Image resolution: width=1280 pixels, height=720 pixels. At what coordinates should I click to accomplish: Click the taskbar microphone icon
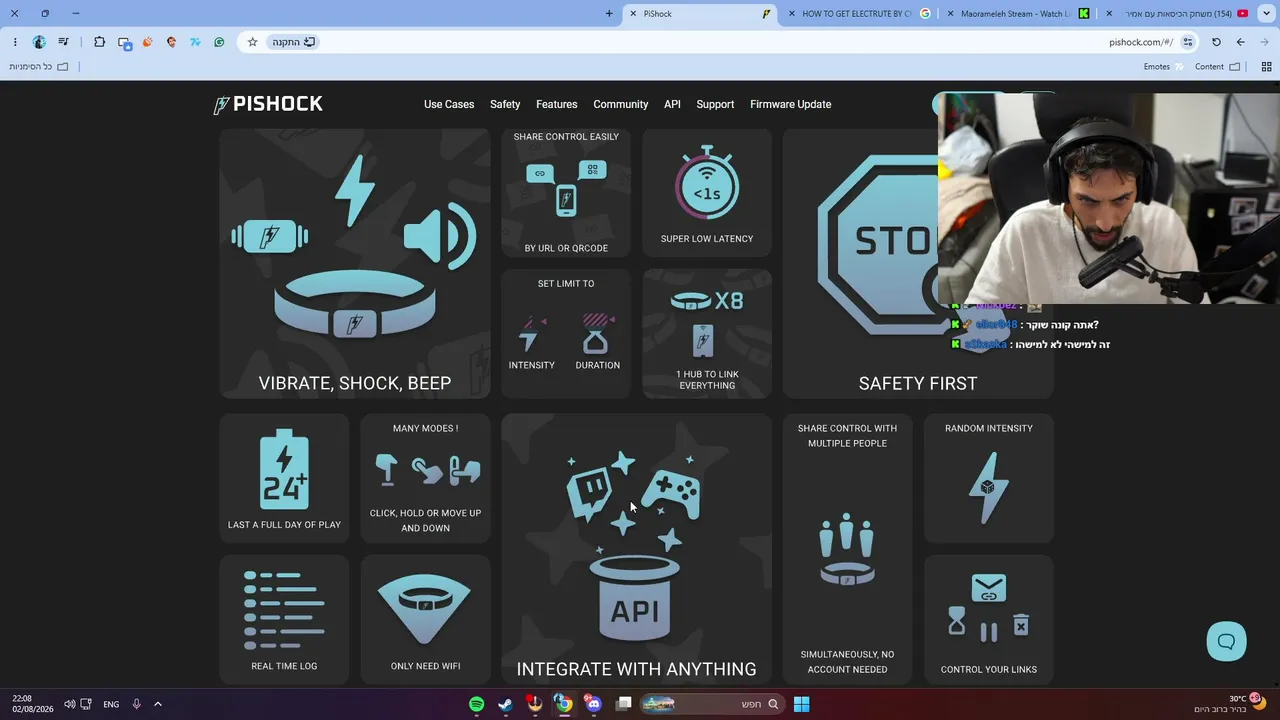click(136, 704)
